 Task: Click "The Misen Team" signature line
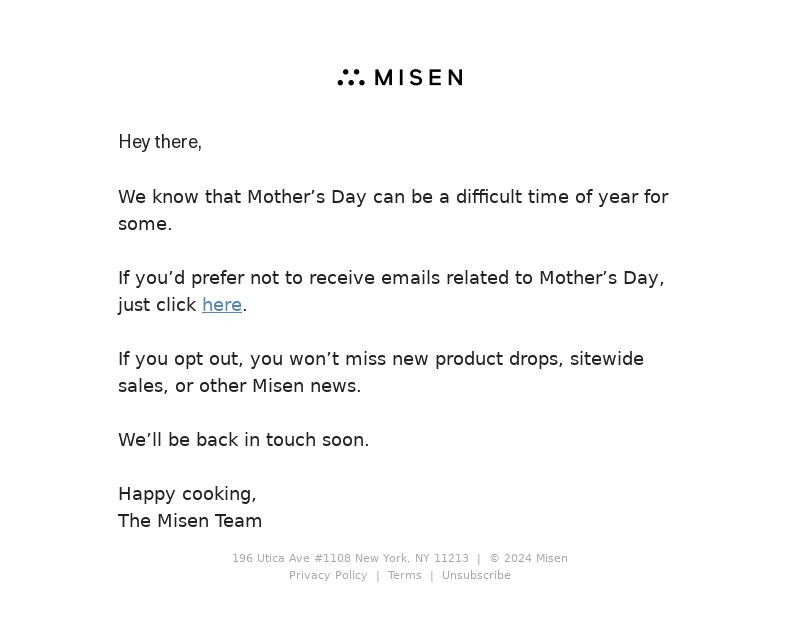click(190, 521)
